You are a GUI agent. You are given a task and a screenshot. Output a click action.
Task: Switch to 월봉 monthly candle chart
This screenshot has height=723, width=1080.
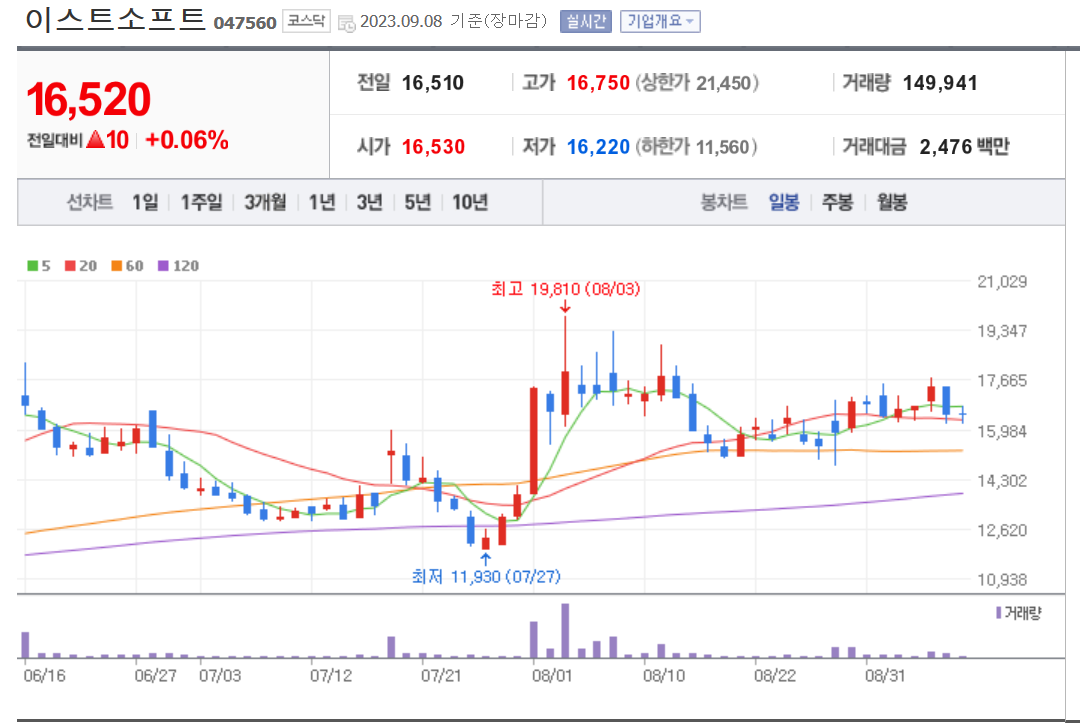892,202
